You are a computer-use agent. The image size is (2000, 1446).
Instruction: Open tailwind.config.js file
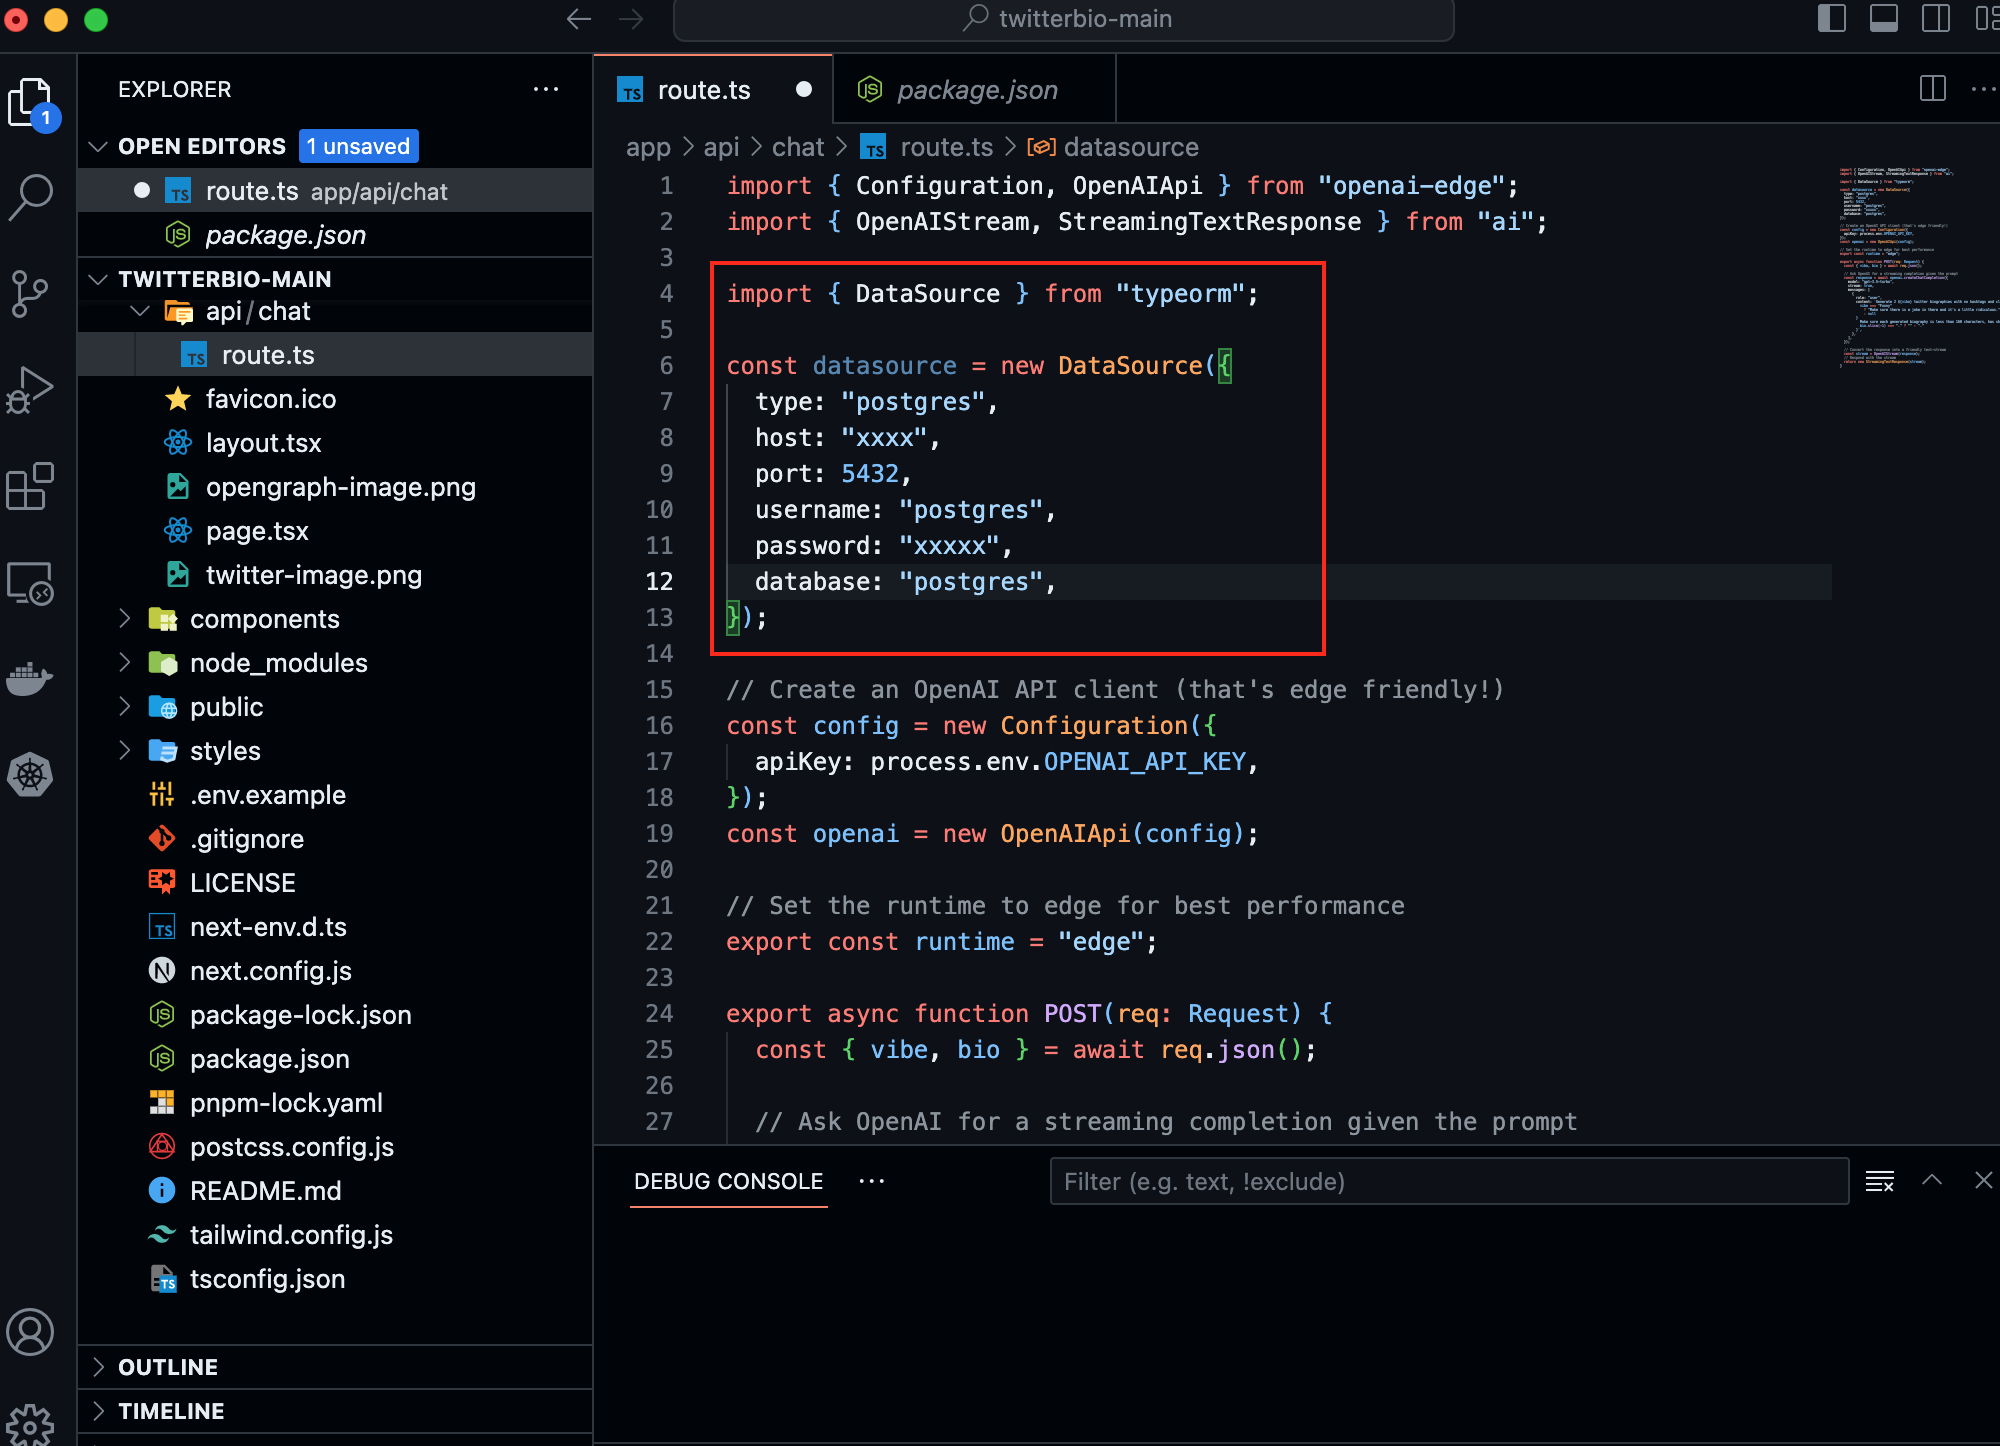click(x=335, y=1235)
